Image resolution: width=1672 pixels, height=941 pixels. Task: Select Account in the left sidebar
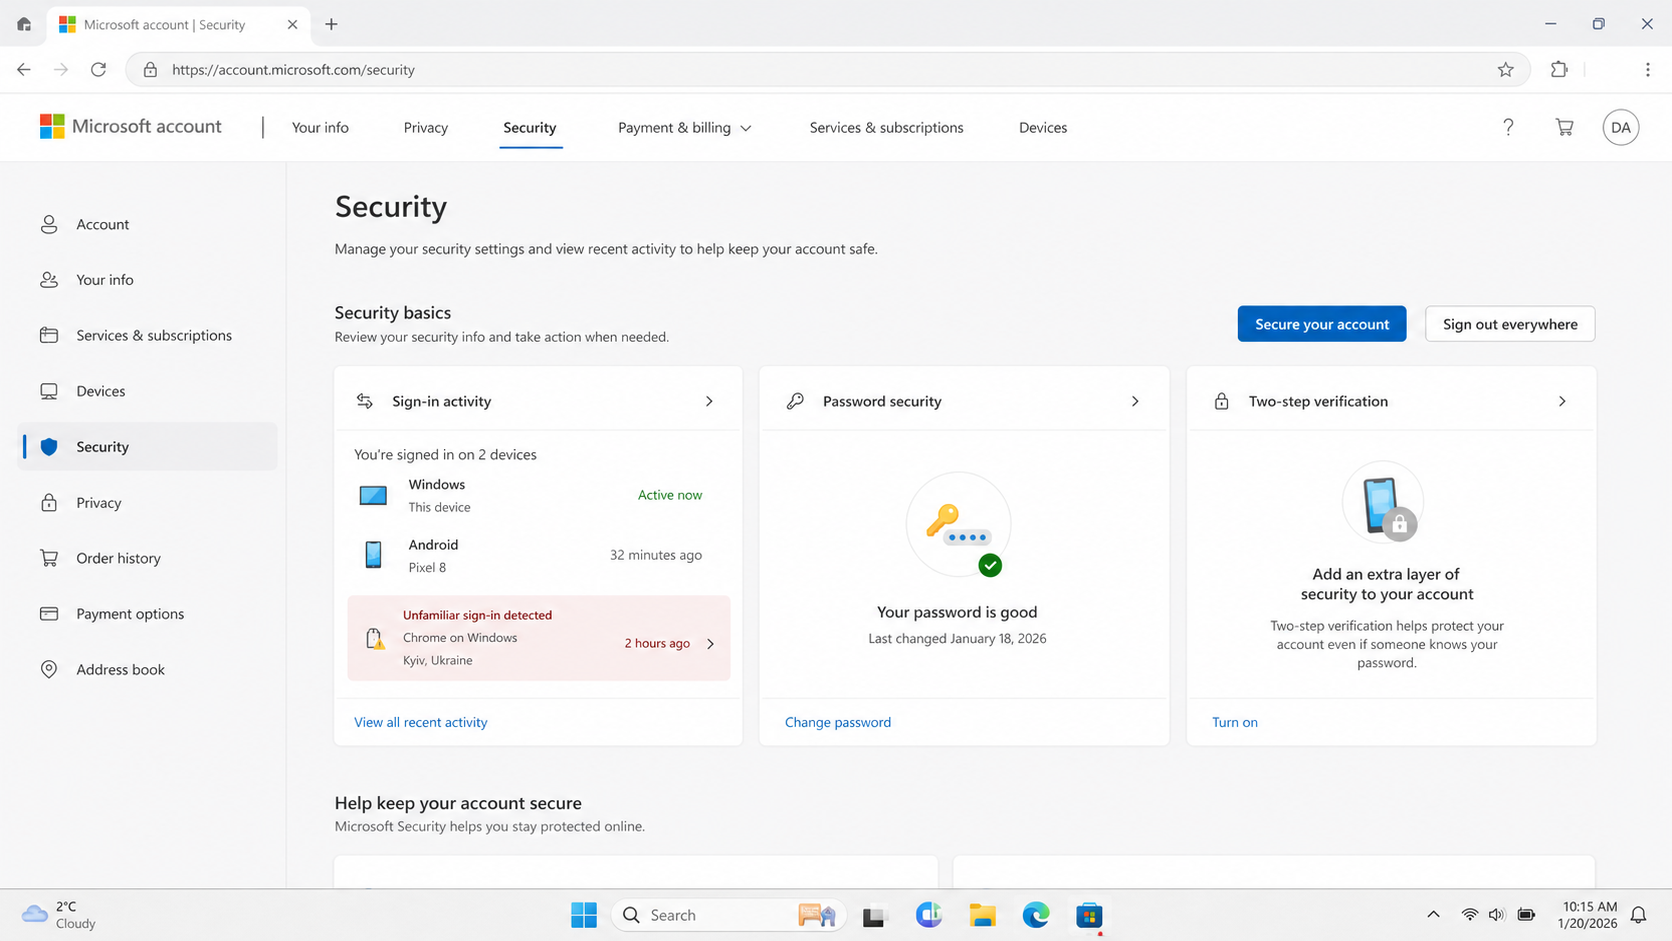tap(148, 224)
